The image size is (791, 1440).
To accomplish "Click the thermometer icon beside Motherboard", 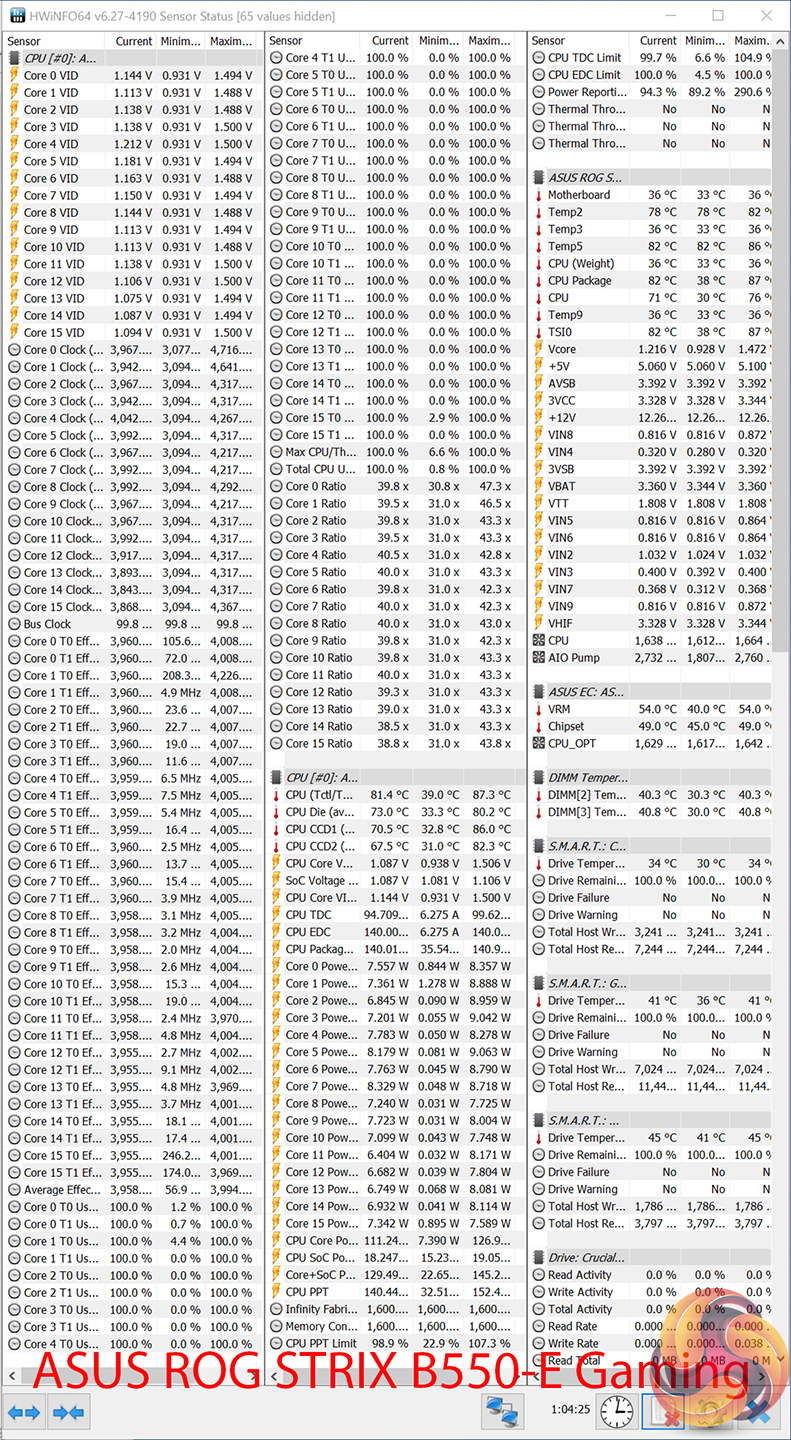I will 538,195.
